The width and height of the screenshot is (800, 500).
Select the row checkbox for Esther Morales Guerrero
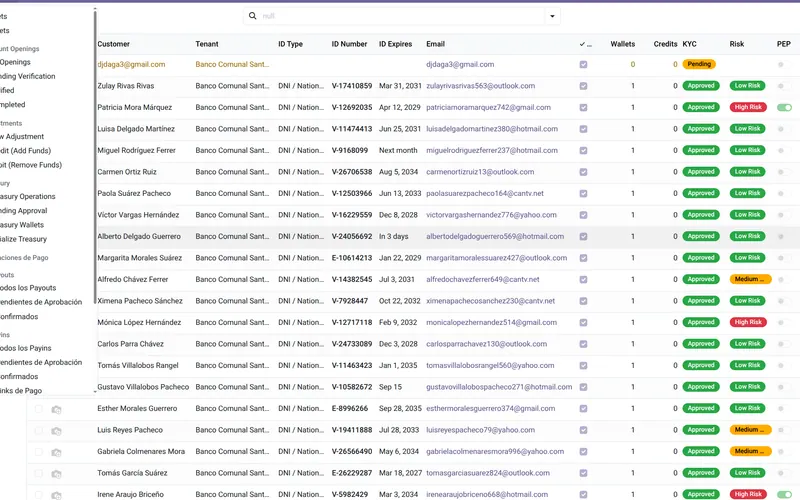[38, 409]
